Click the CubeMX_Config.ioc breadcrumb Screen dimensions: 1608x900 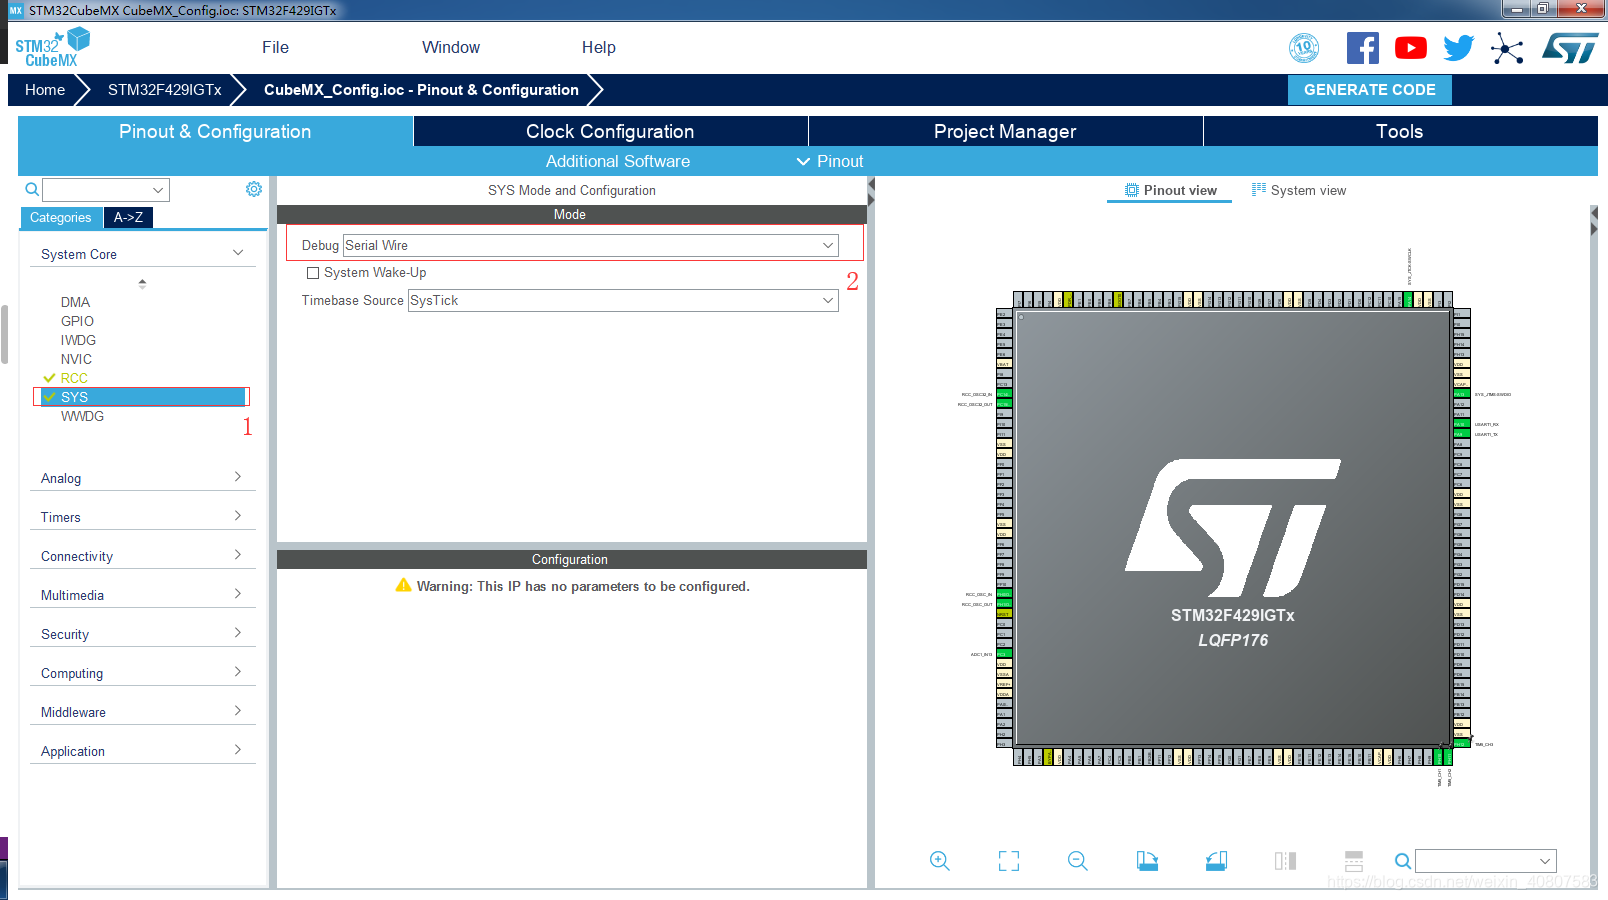click(421, 90)
